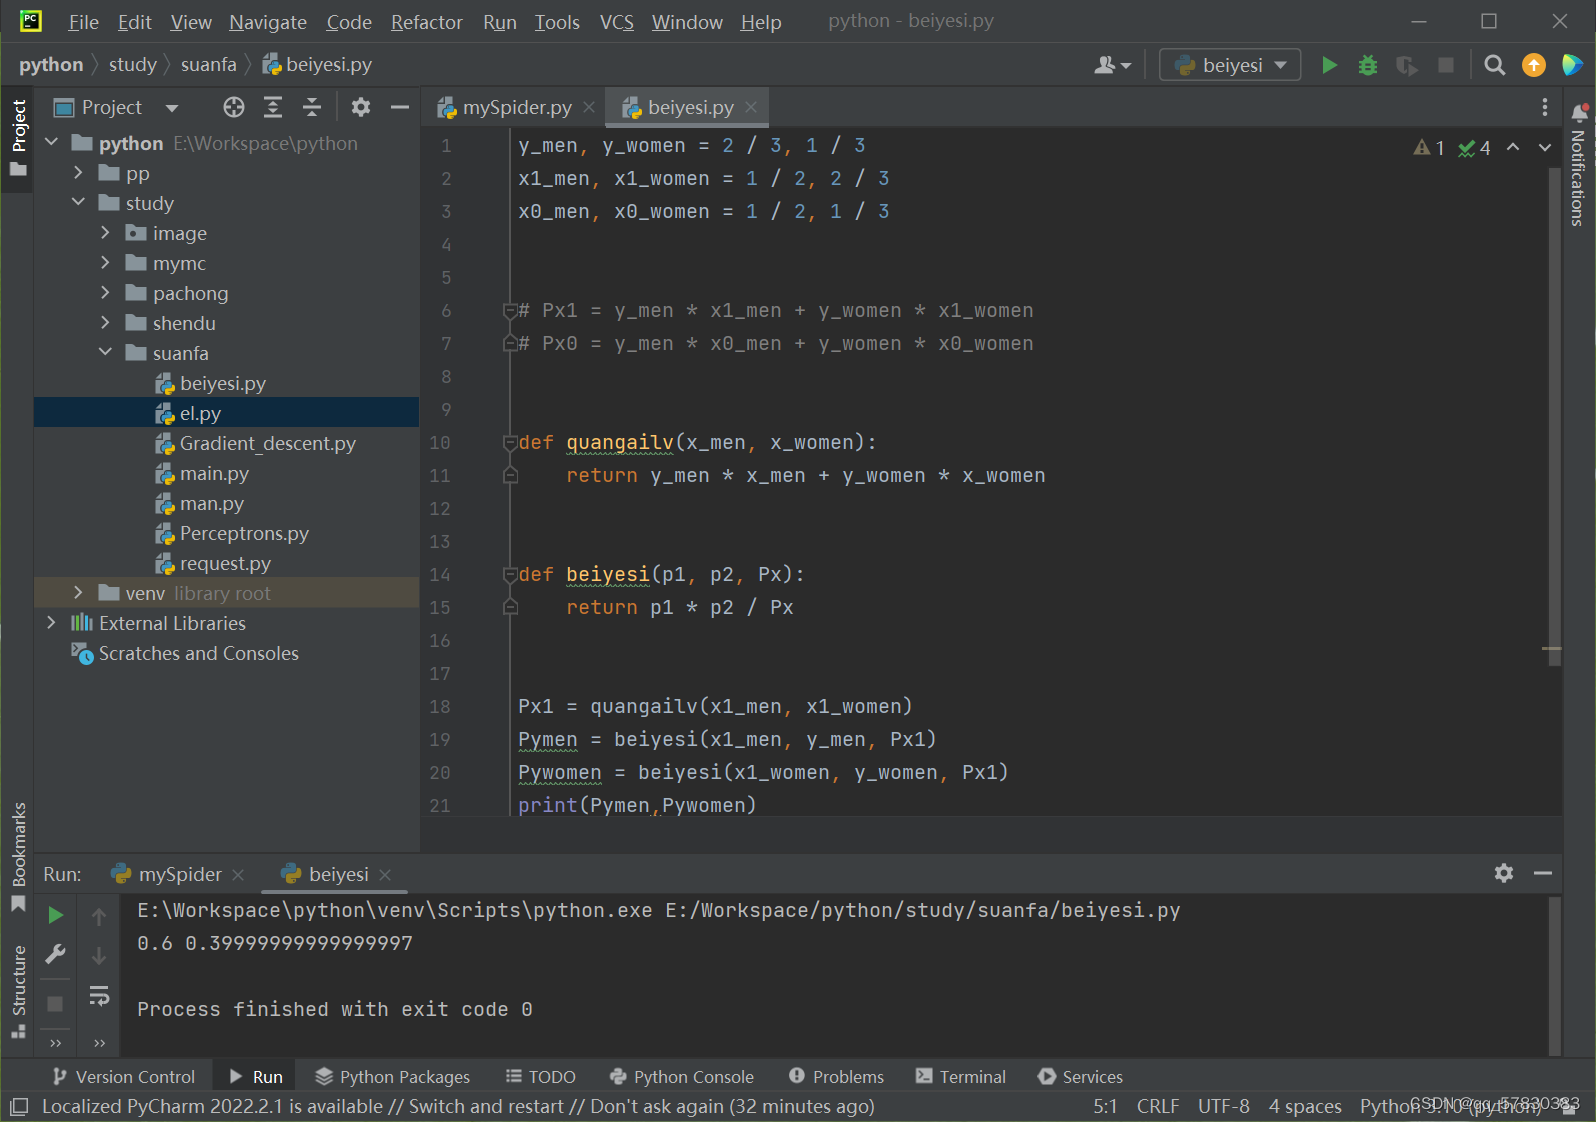Expand the mymc folder
Screen dimensions: 1596x1122
click(x=106, y=263)
